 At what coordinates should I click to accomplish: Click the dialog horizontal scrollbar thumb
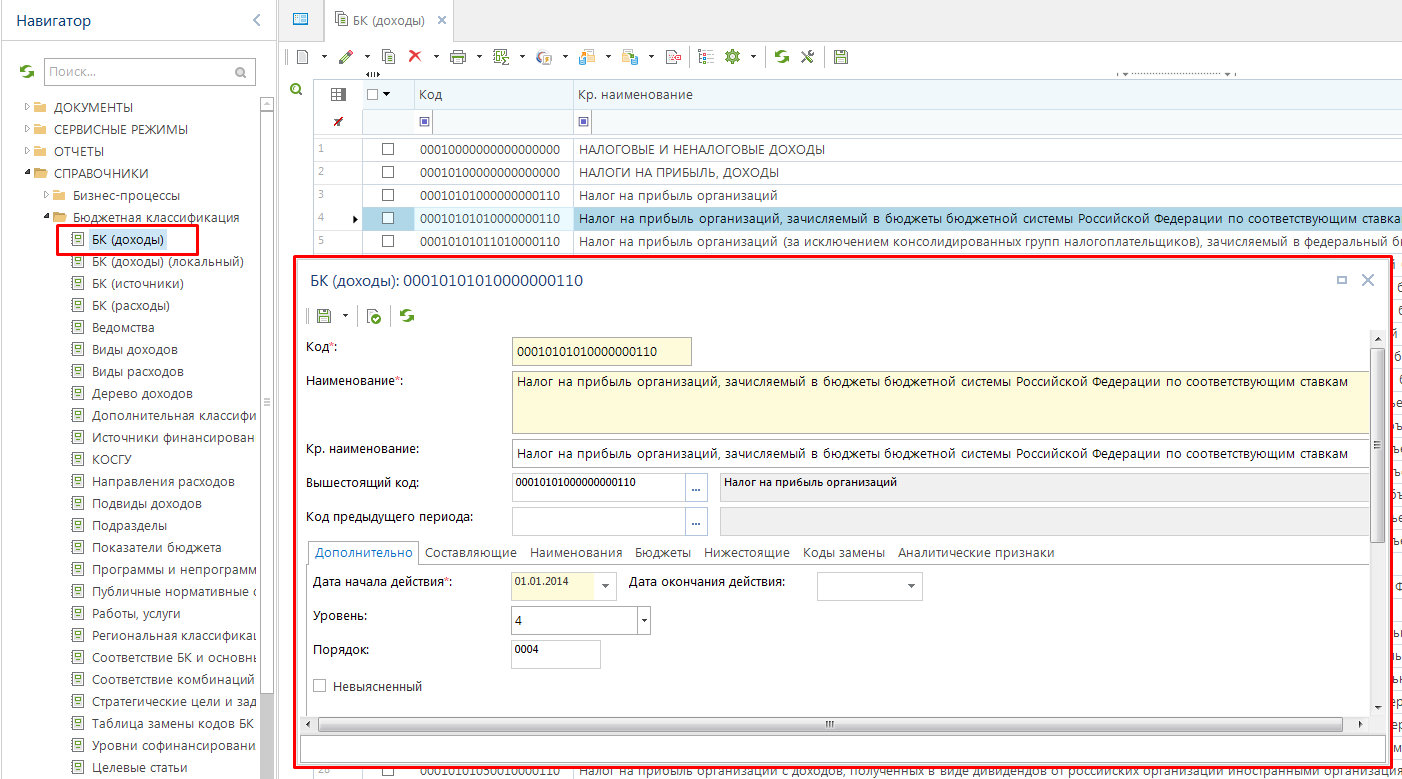830,724
